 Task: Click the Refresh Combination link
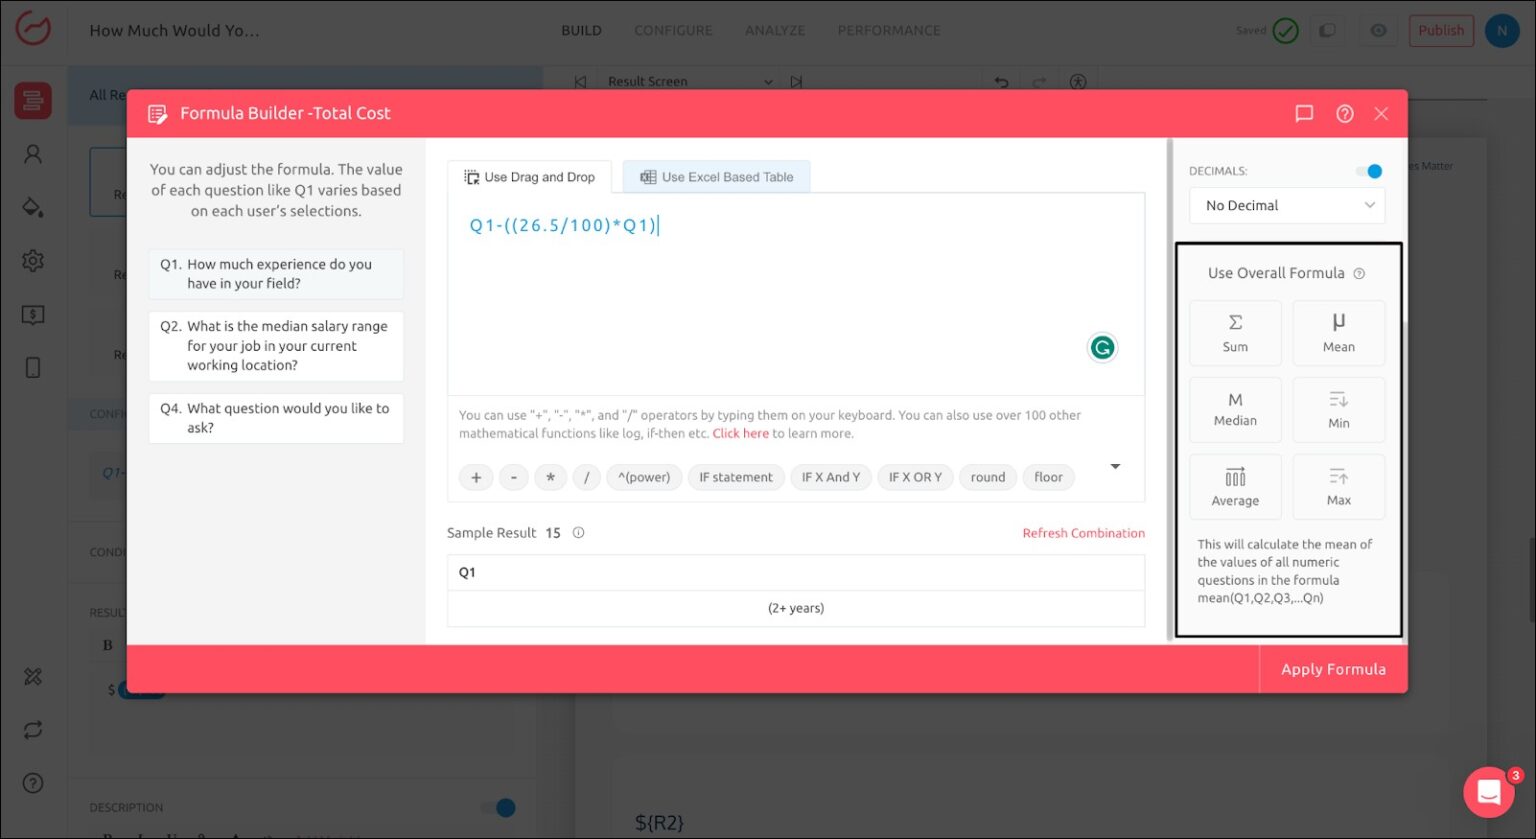coord(1083,533)
